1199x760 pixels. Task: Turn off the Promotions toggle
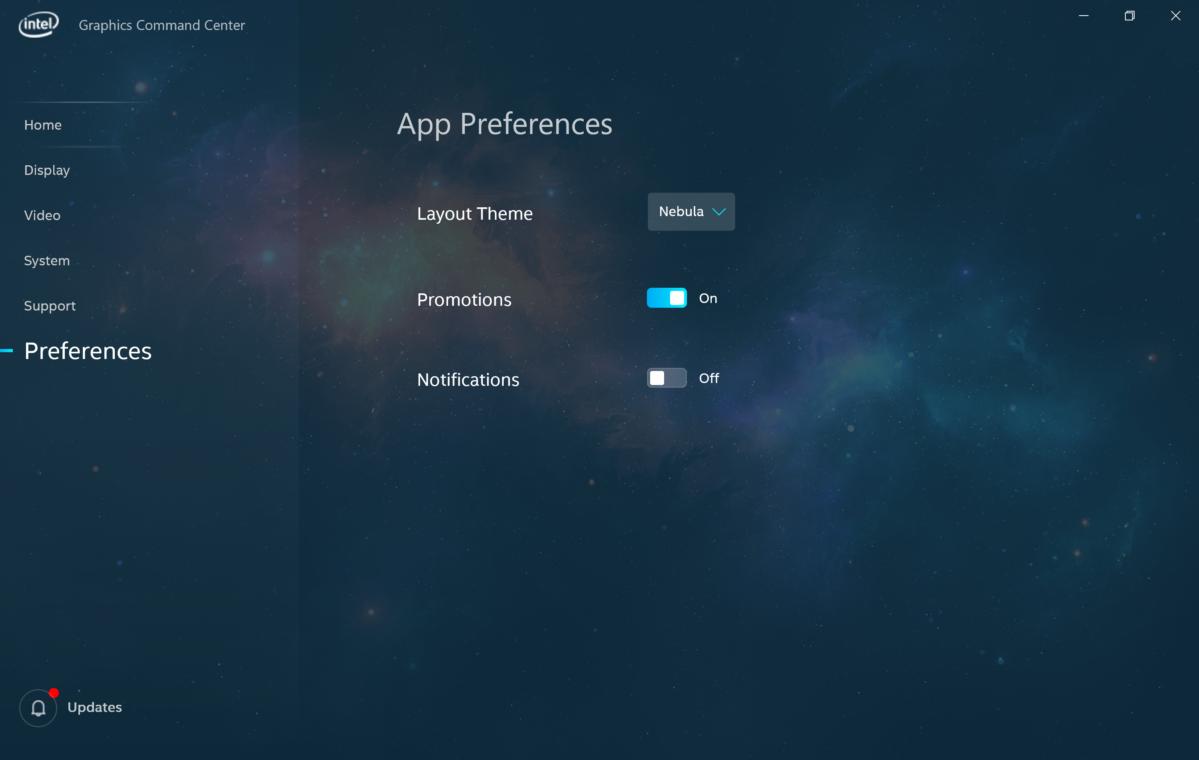tap(667, 298)
